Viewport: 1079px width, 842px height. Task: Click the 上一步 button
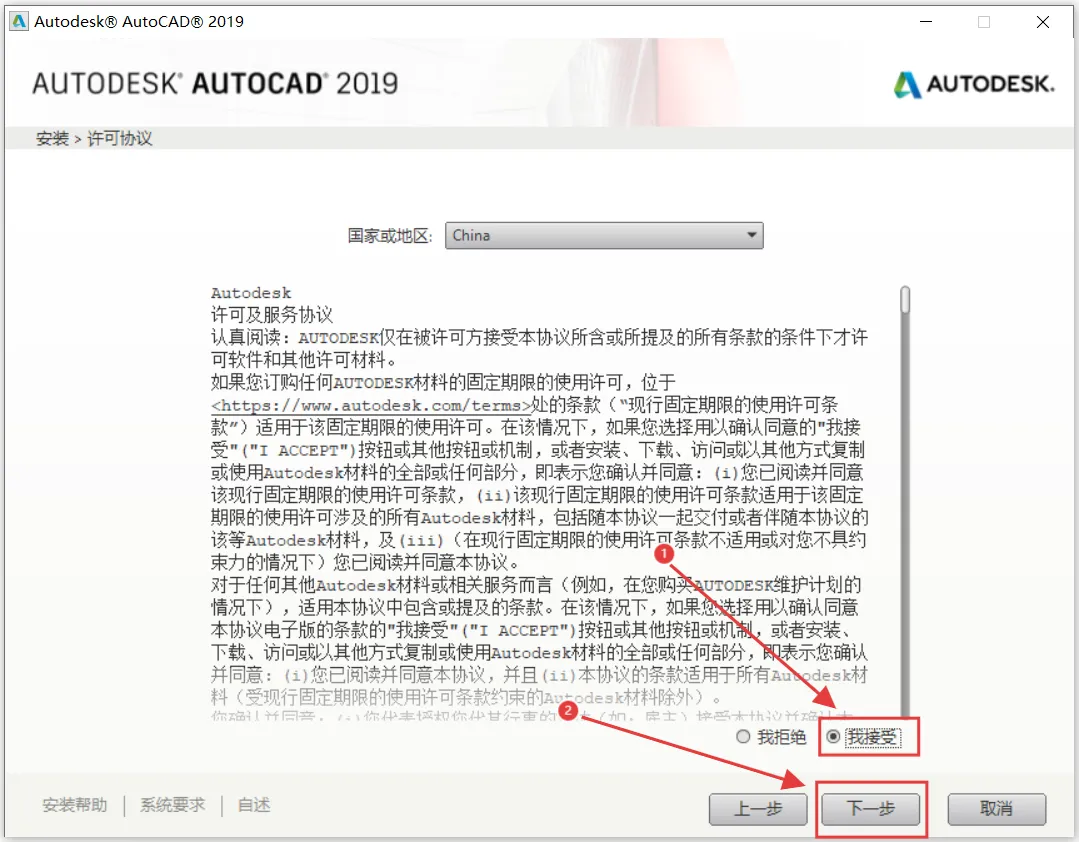click(758, 809)
